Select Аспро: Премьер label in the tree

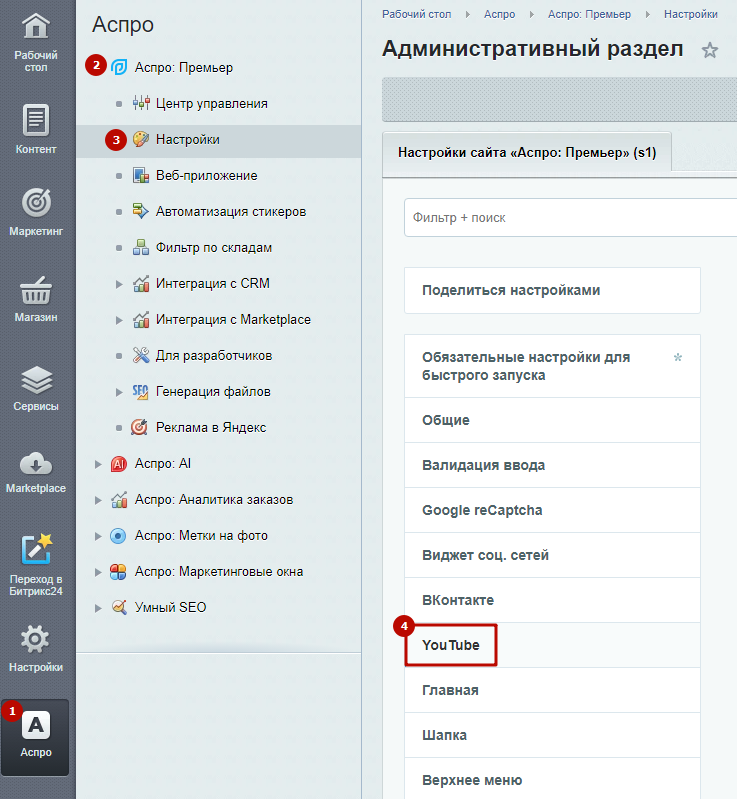tap(183, 67)
